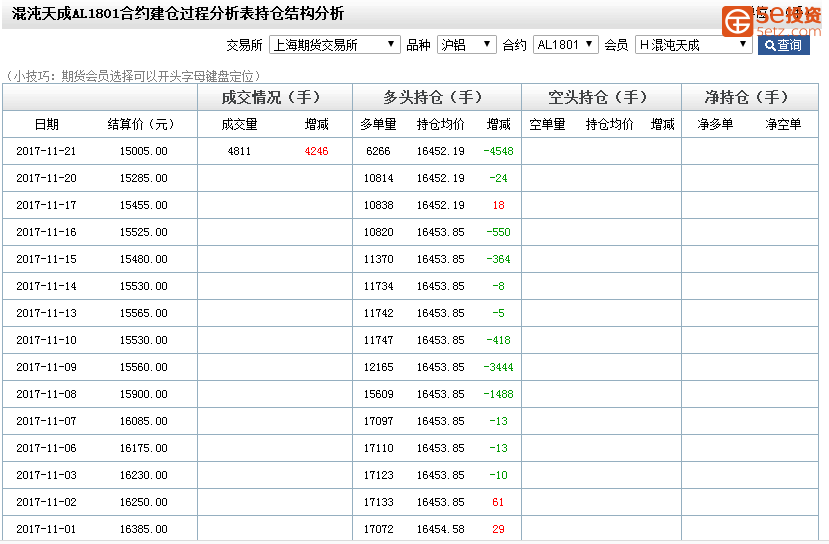Select the date cell 2017-11-09

click(x=47, y=367)
